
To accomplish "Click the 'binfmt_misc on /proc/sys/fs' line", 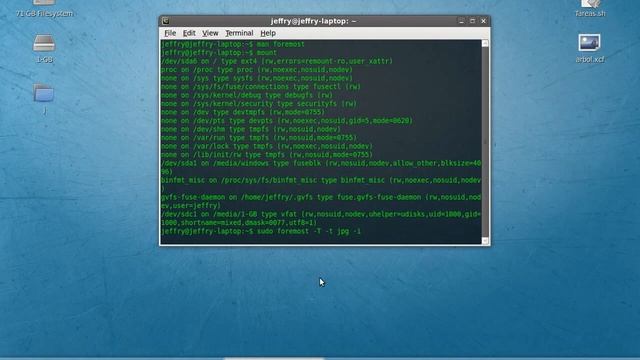I will (x=321, y=184).
